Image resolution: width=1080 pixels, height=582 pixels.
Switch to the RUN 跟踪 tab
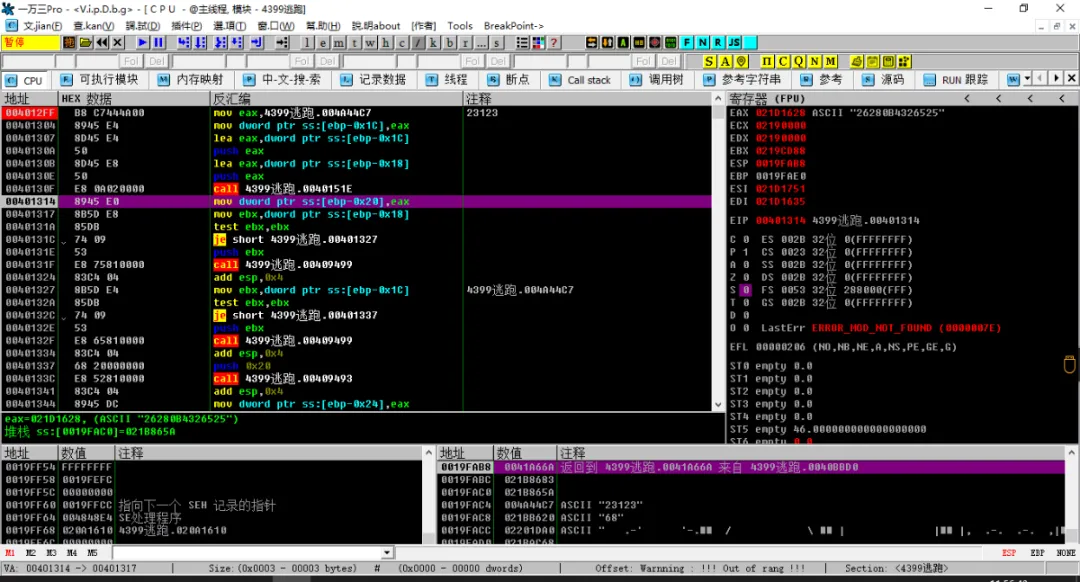pyautogui.click(x=956, y=80)
